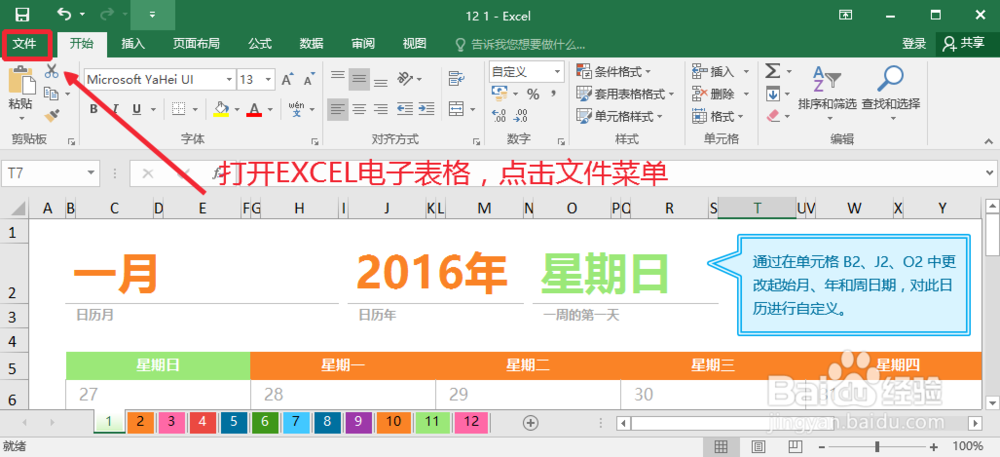Add a new sheet with plus button
This screenshot has width=1000, height=457.
pos(531,422)
